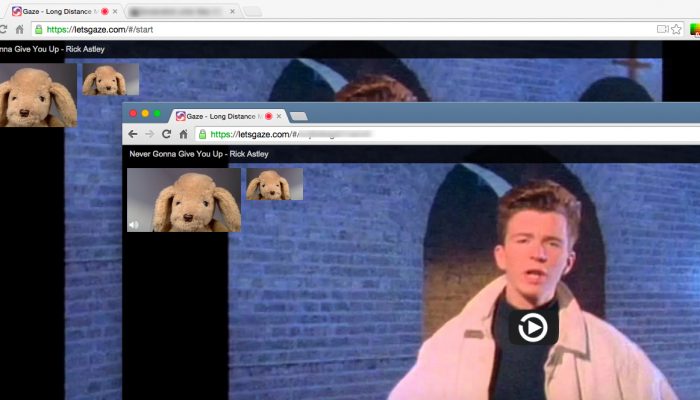Click the forward arrow in front window
Screen dimensions: 700x400
(x=150, y=134)
